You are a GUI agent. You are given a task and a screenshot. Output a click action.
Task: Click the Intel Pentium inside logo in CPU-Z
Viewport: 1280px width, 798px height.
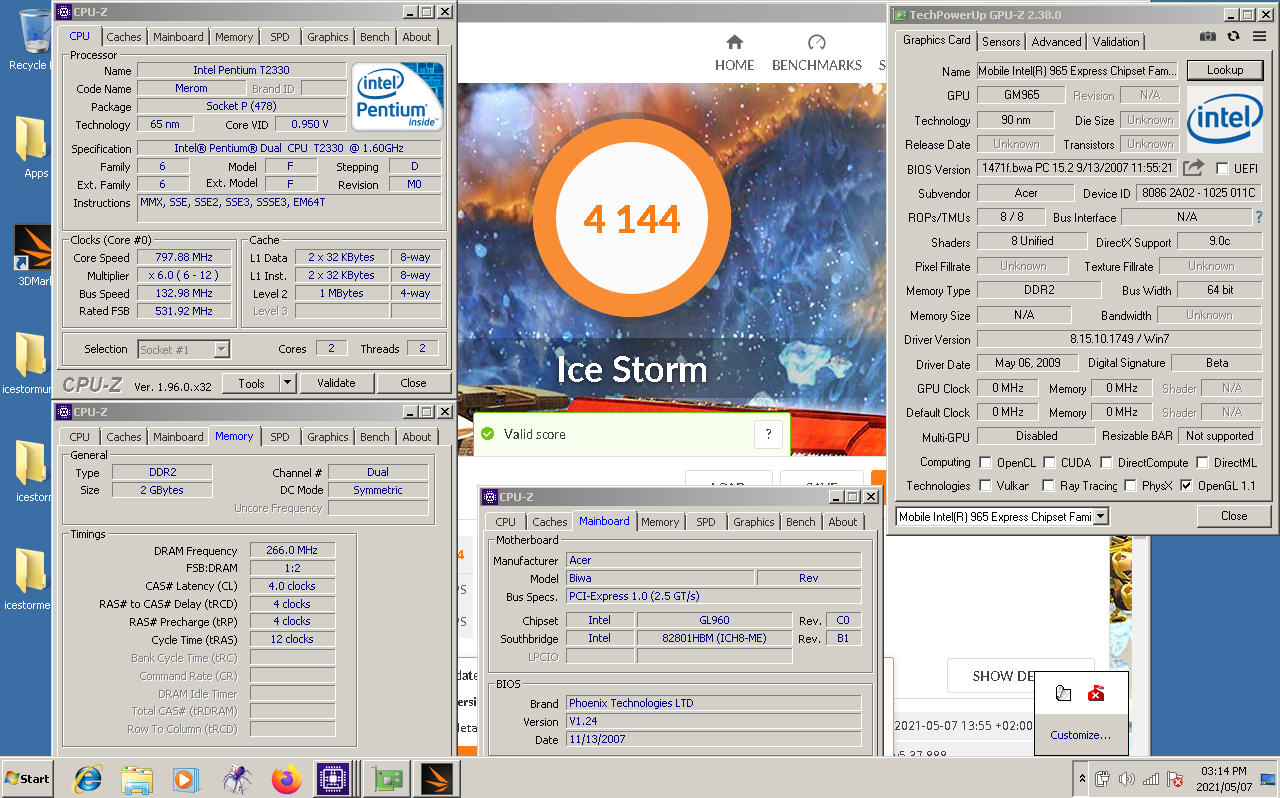point(397,96)
